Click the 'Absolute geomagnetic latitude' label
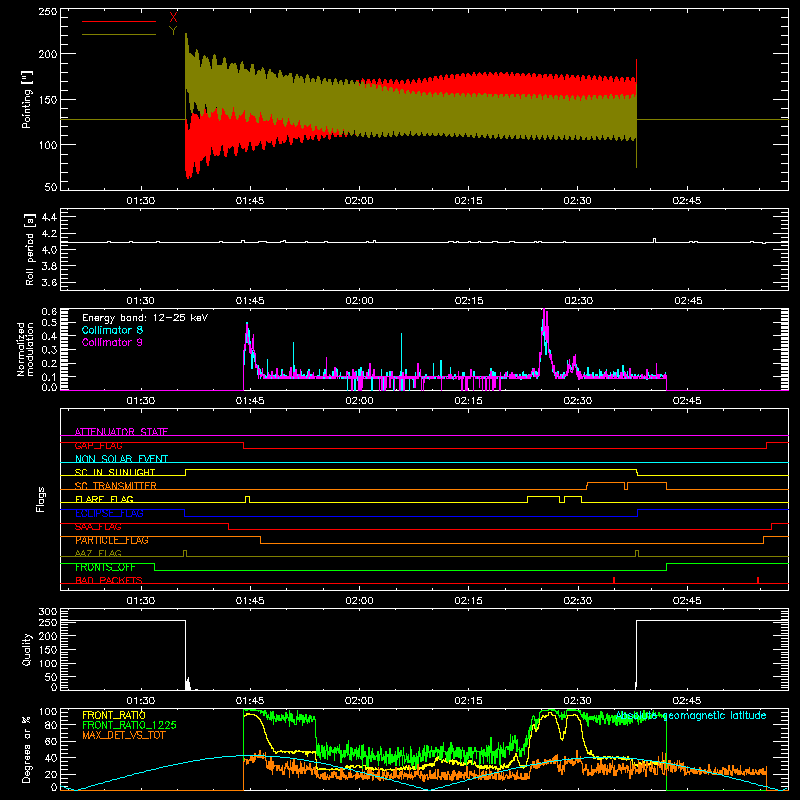The height and width of the screenshot is (800, 800). pyautogui.click(x=691, y=715)
